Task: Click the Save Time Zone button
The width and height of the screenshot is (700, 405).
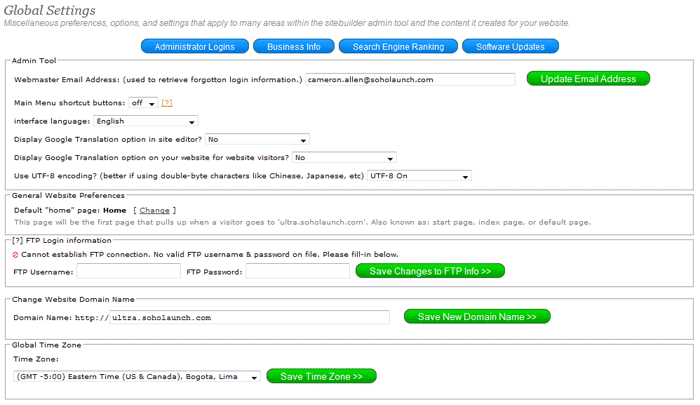Action: [x=321, y=376]
